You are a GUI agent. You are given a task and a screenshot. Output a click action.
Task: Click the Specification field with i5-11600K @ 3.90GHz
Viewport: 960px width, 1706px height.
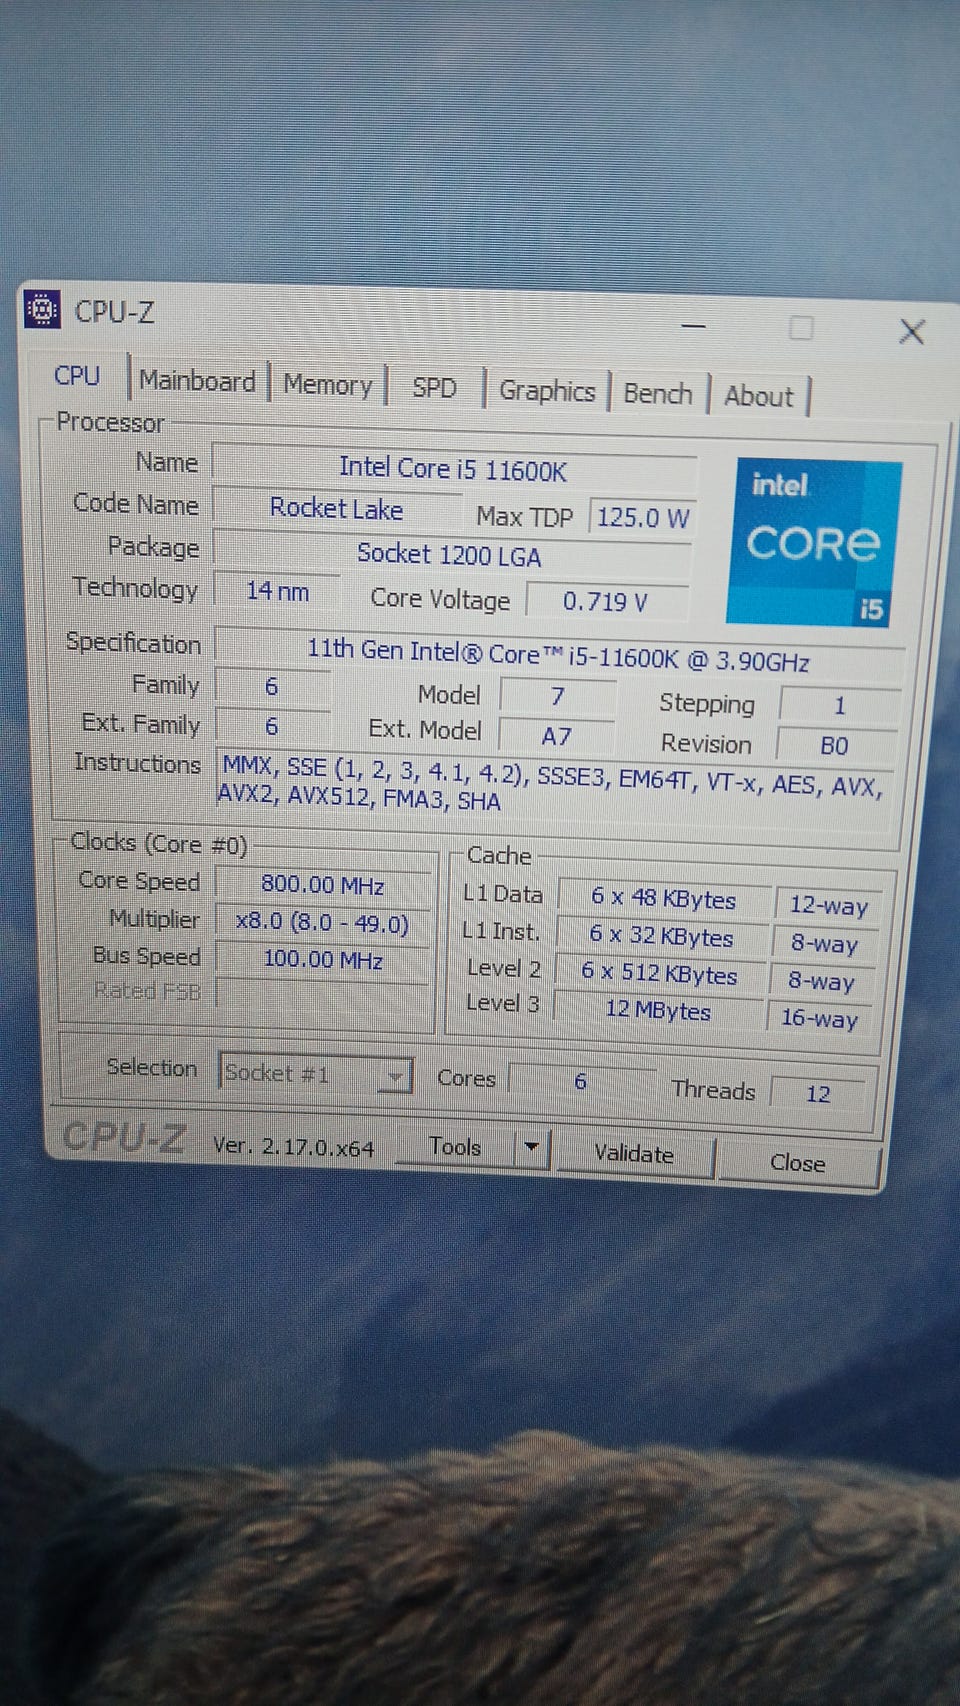coord(558,655)
